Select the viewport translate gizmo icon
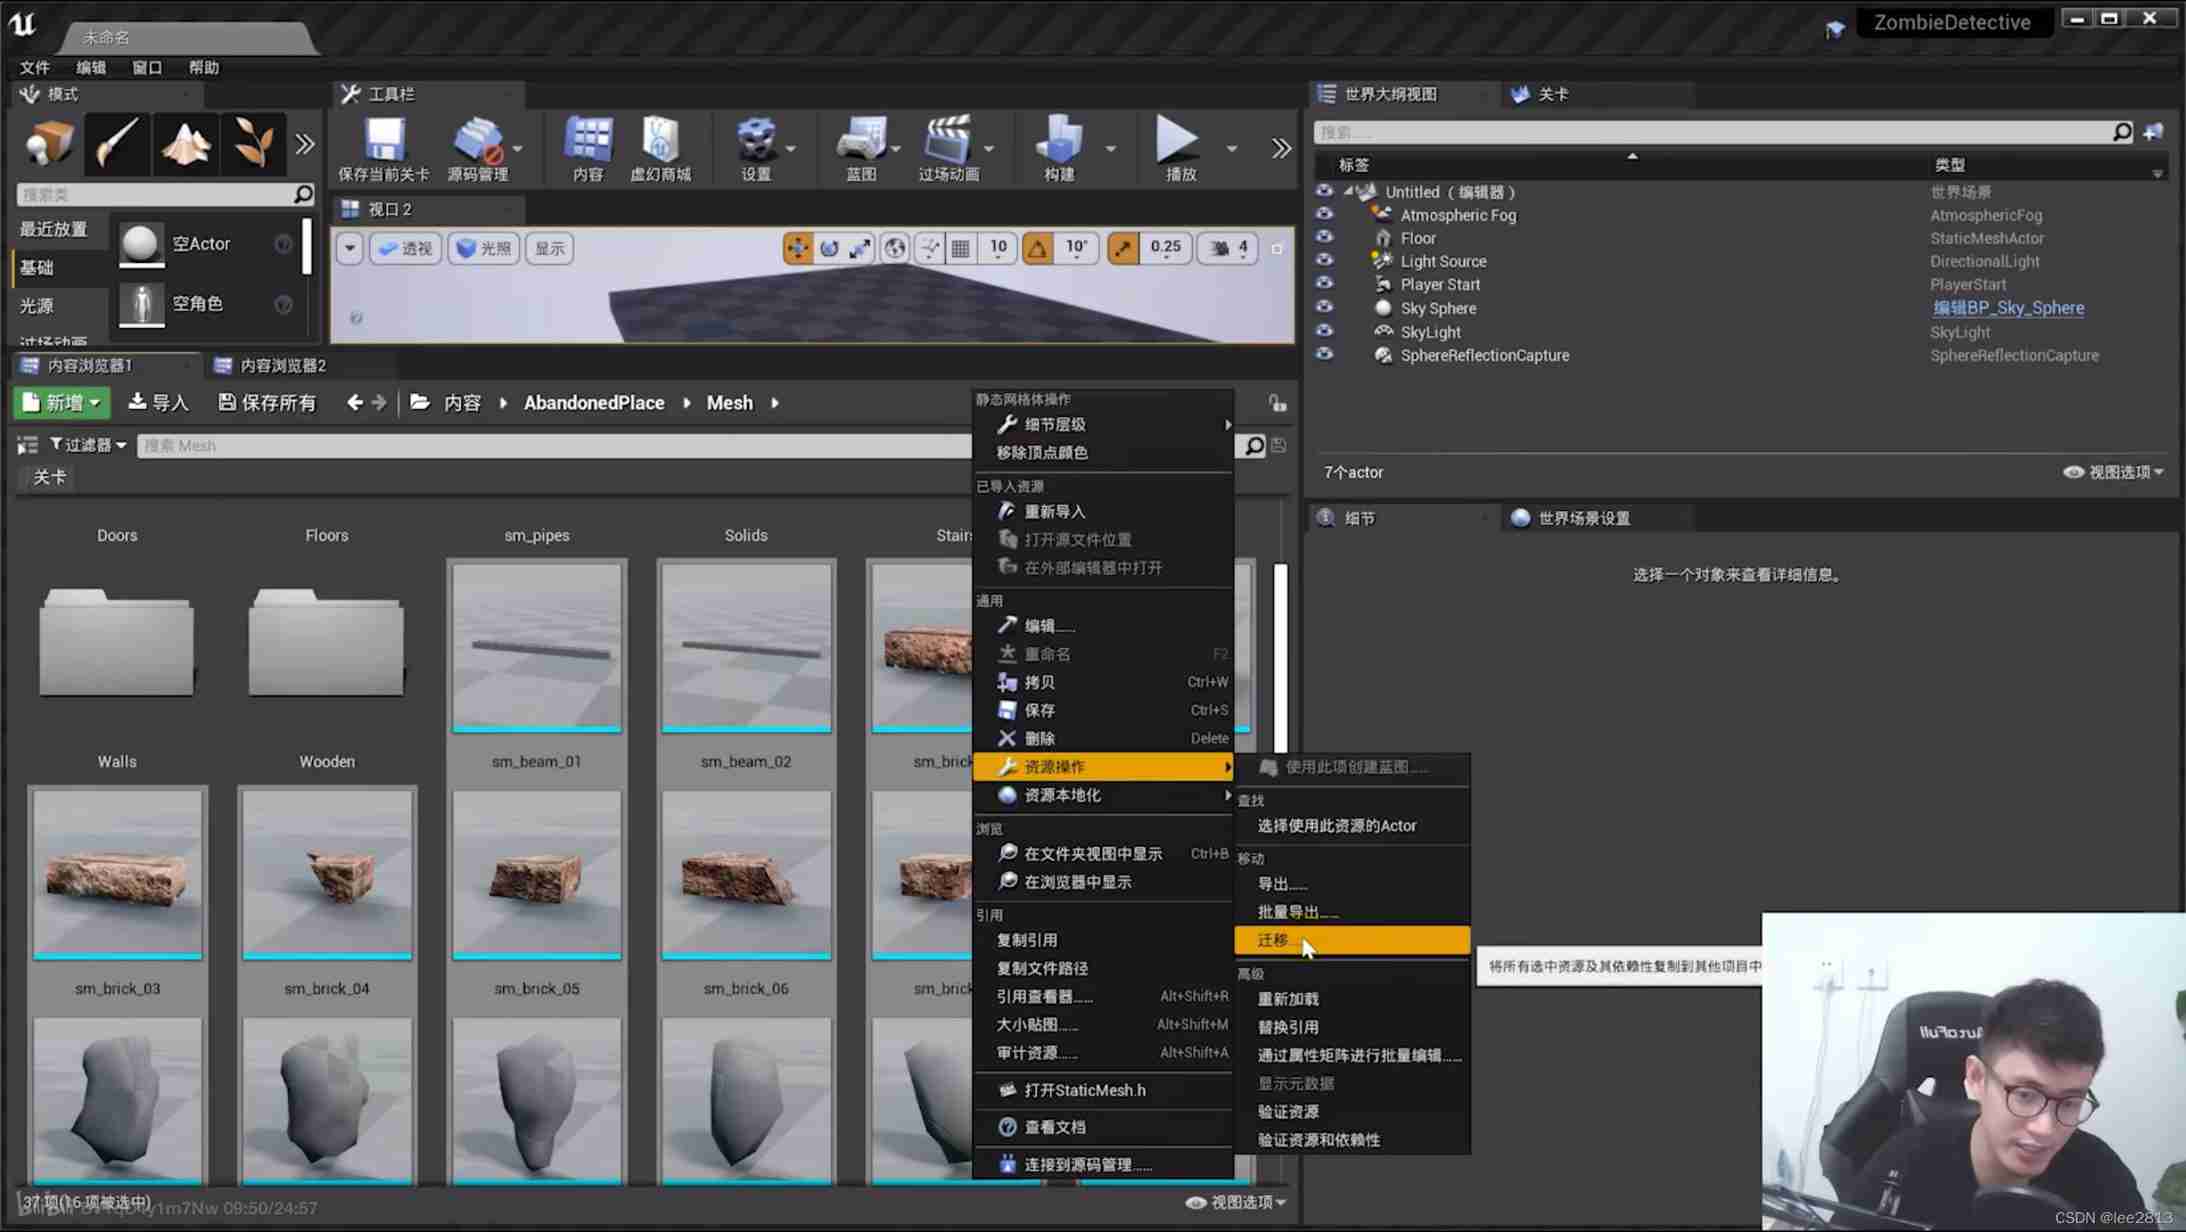The width and height of the screenshot is (2186, 1232). (x=798, y=248)
